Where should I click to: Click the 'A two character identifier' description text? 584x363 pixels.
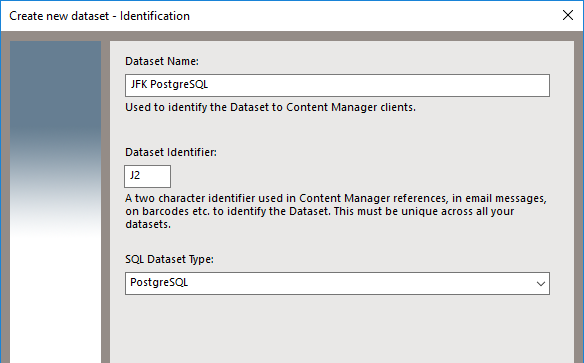click(x=336, y=211)
